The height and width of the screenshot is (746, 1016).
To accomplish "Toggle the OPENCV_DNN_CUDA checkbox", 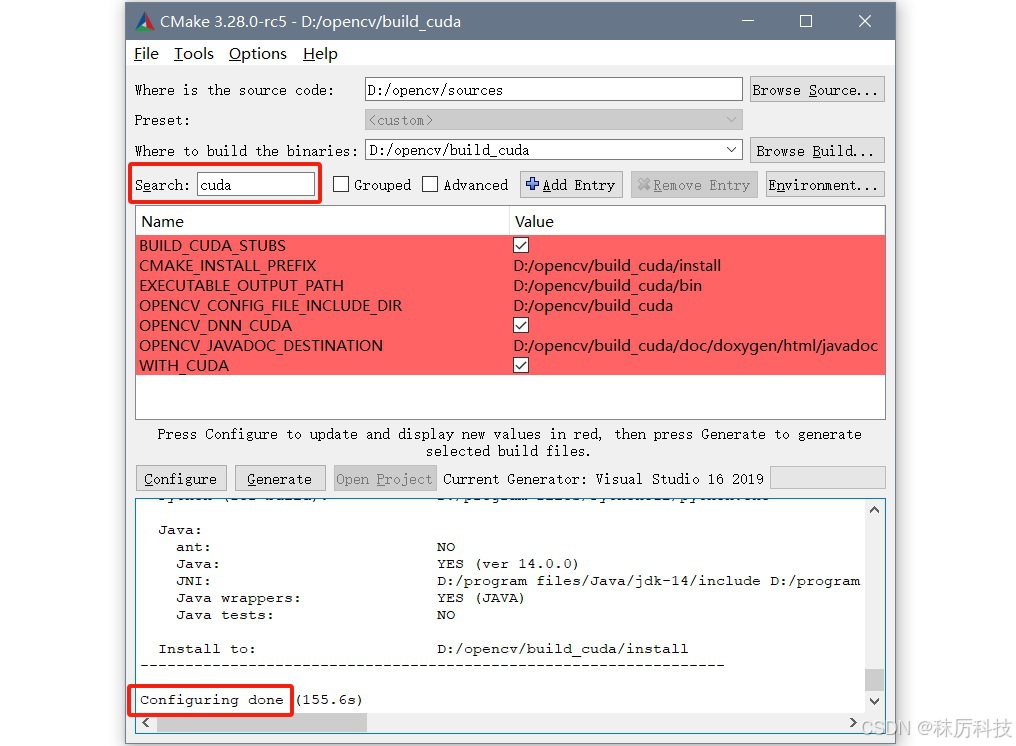I will point(520,325).
